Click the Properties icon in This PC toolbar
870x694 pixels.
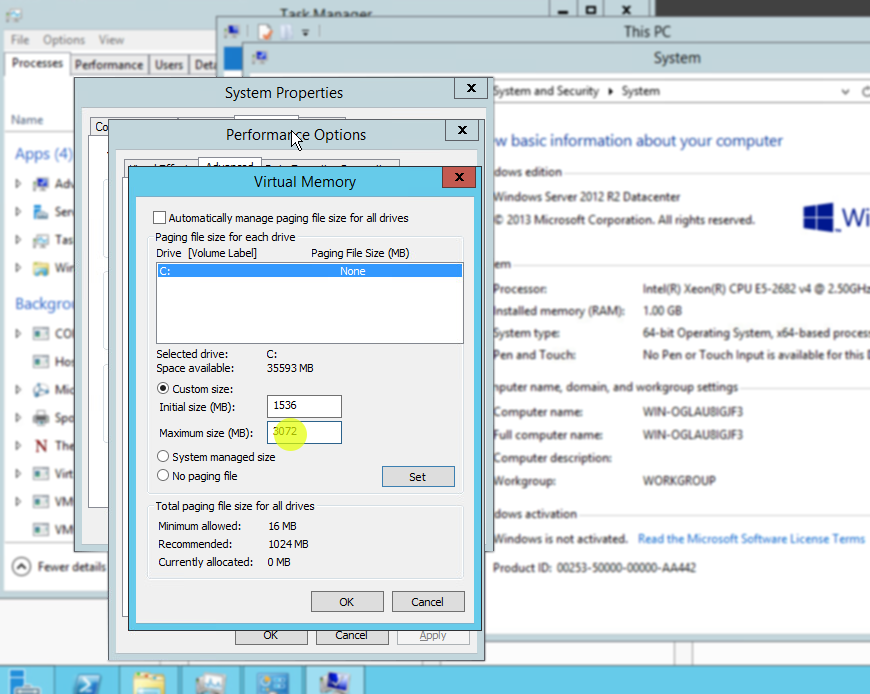click(x=265, y=32)
